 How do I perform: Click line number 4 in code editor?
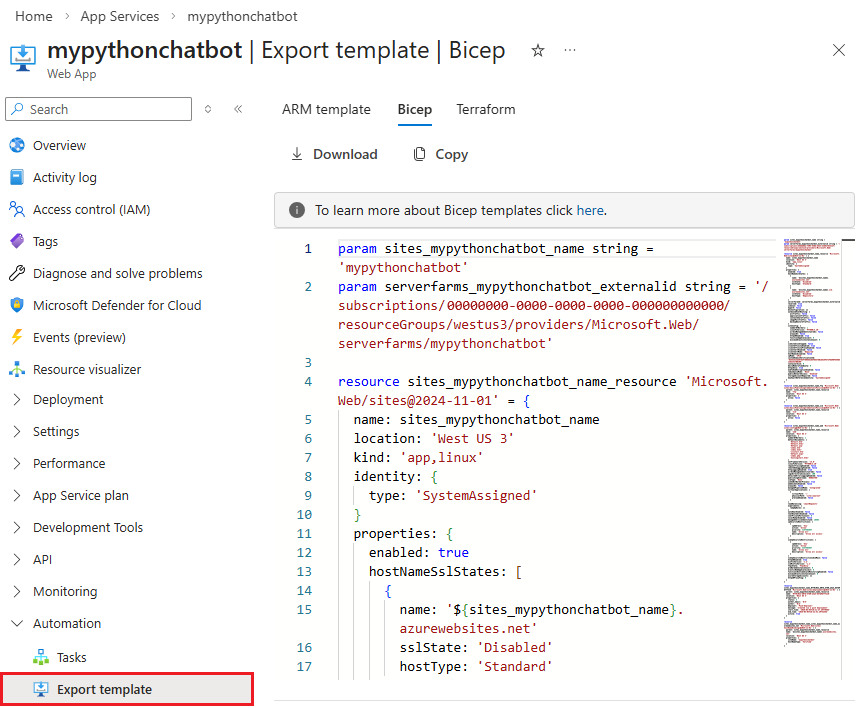click(308, 382)
